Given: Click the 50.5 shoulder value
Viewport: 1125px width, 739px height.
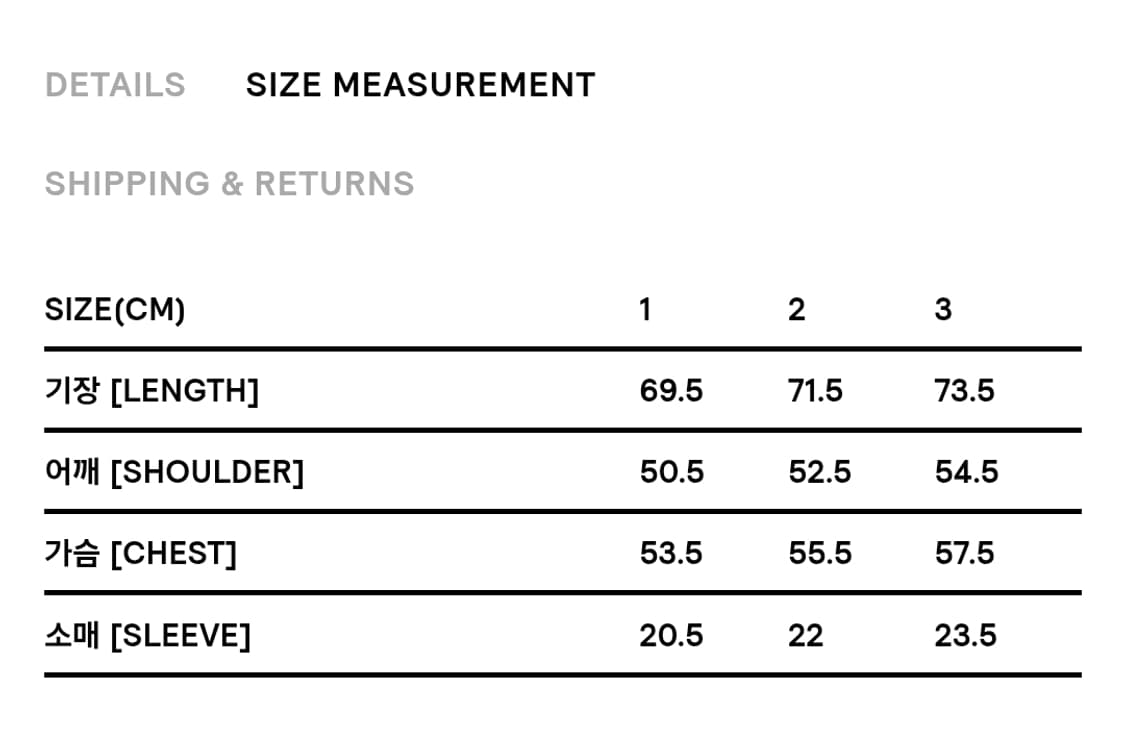Looking at the screenshot, I should (x=671, y=472).
